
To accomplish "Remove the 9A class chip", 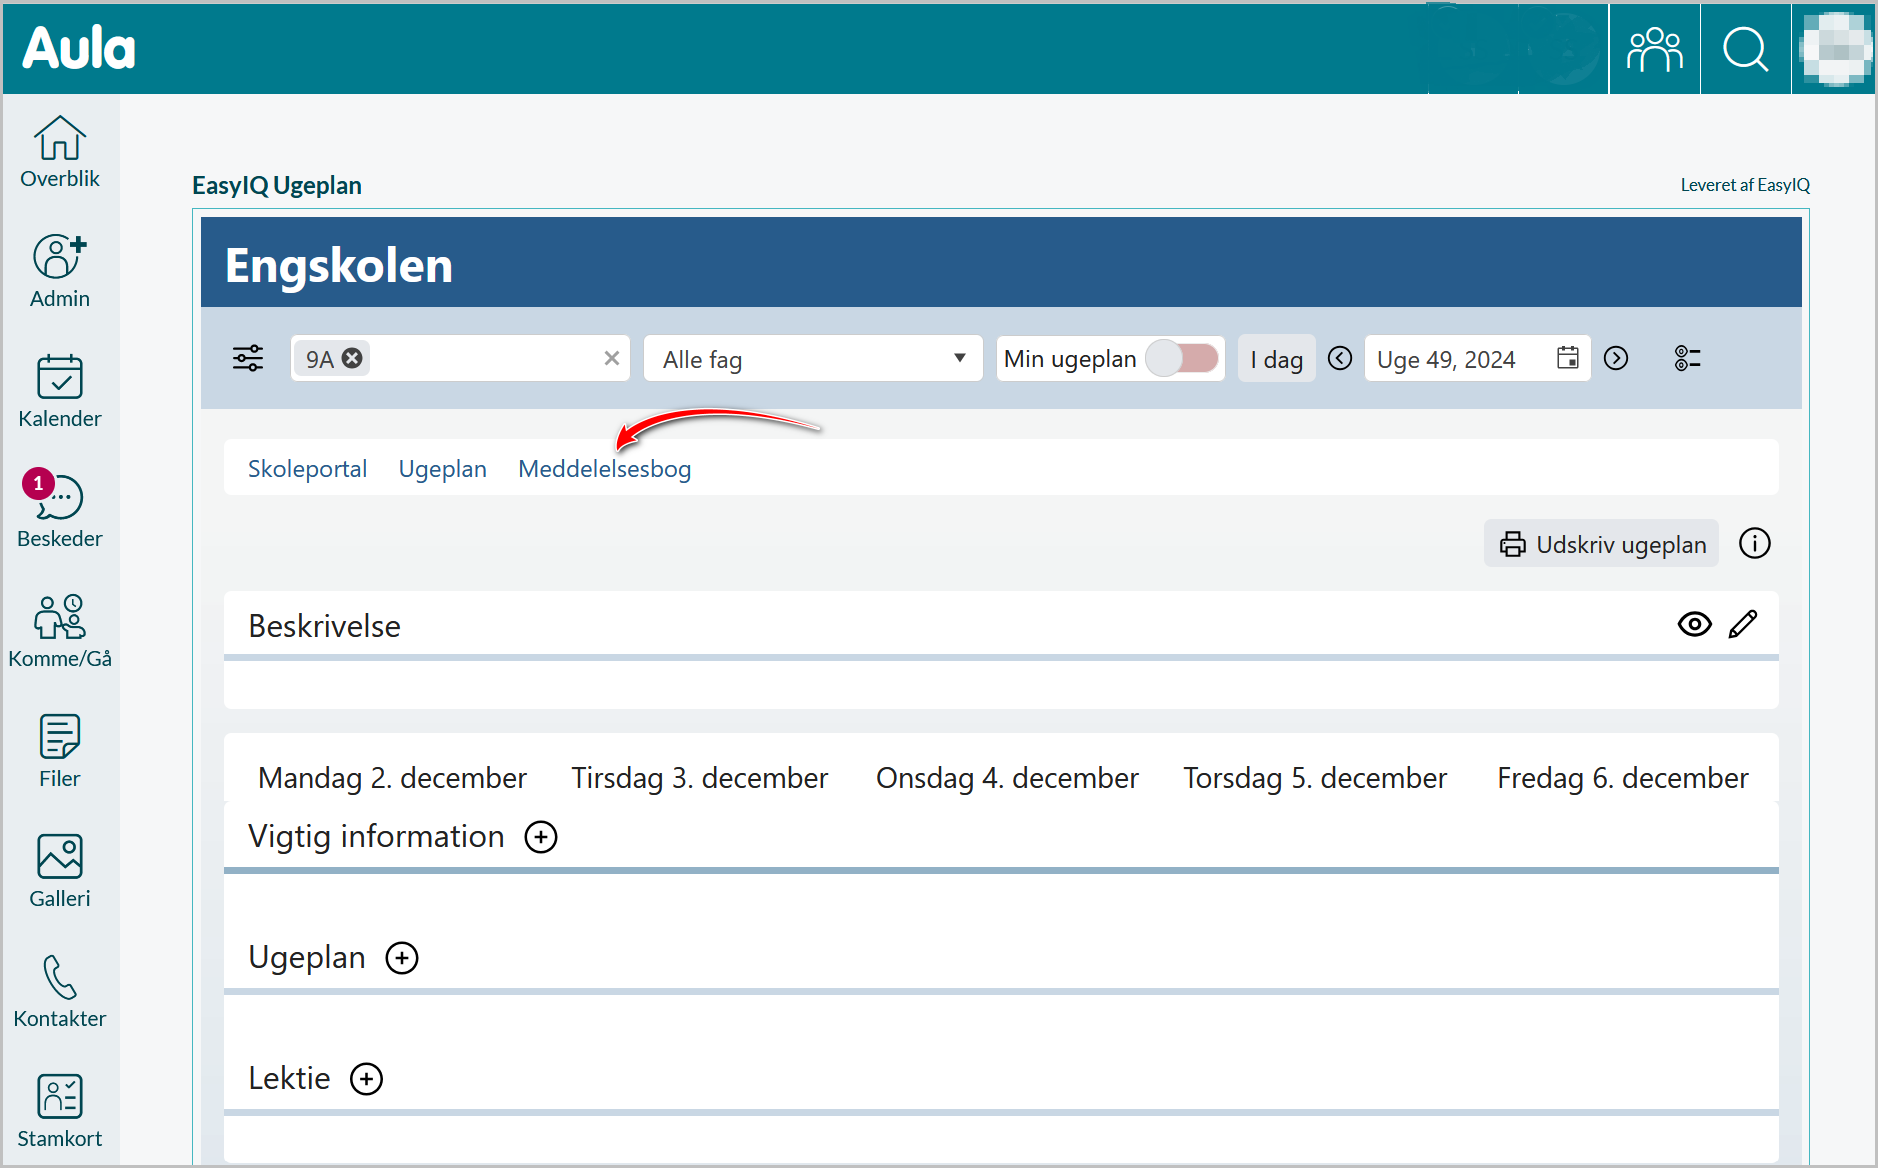I will click(352, 358).
